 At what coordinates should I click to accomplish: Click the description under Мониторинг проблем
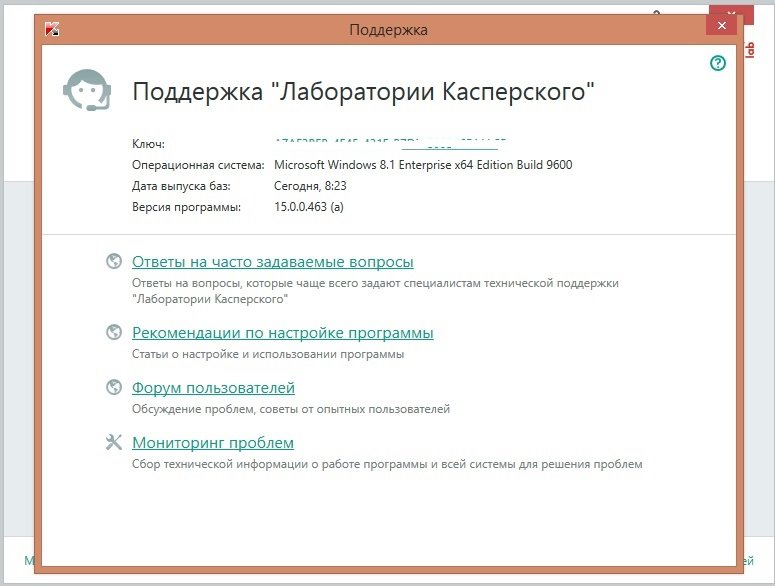click(387, 464)
